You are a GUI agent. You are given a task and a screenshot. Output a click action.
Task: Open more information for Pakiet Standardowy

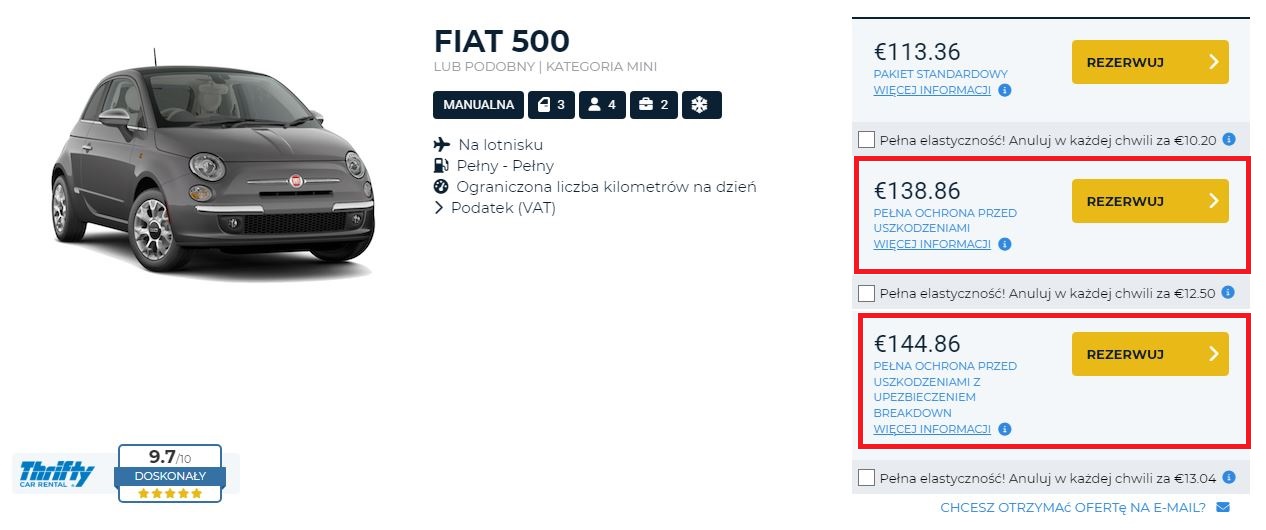click(x=932, y=90)
